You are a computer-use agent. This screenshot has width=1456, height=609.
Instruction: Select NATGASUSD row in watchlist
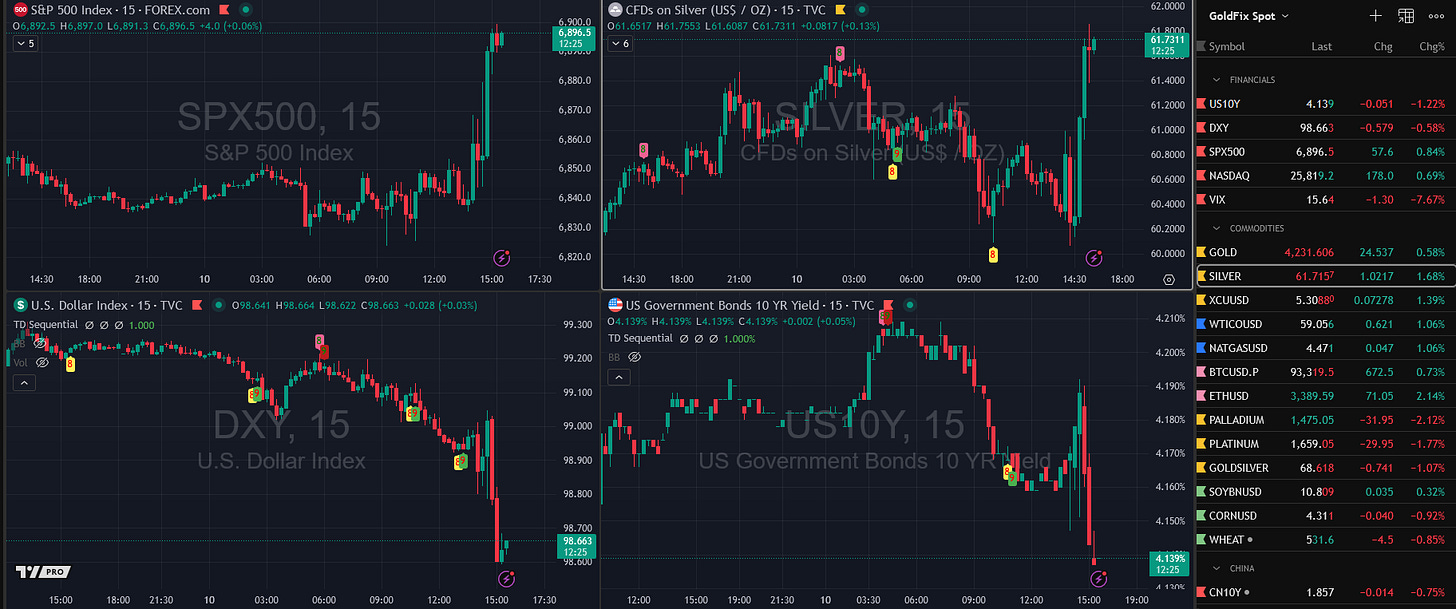1325,348
